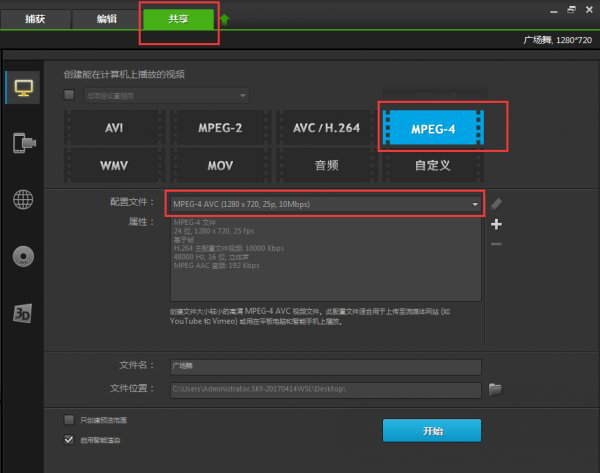This screenshot has width=600, height=473.
Task: Click the pencil icon to edit profile
Action: tap(497, 204)
